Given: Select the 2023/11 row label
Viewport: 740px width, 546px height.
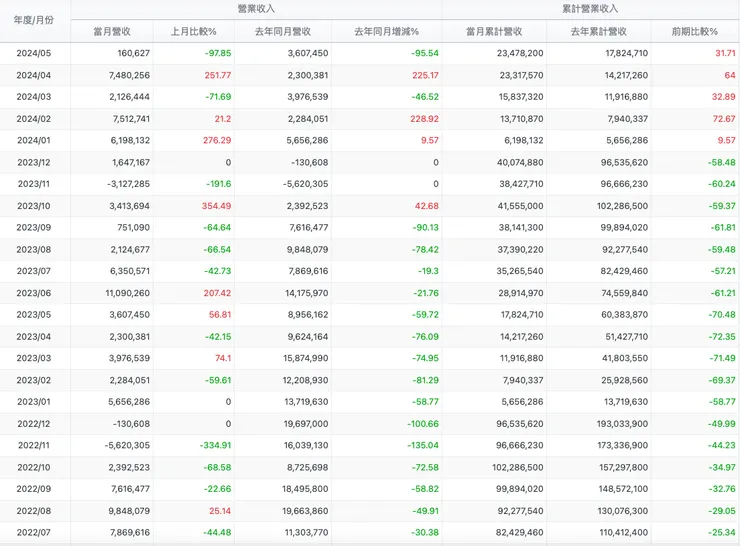Looking at the screenshot, I should click(x=34, y=184).
